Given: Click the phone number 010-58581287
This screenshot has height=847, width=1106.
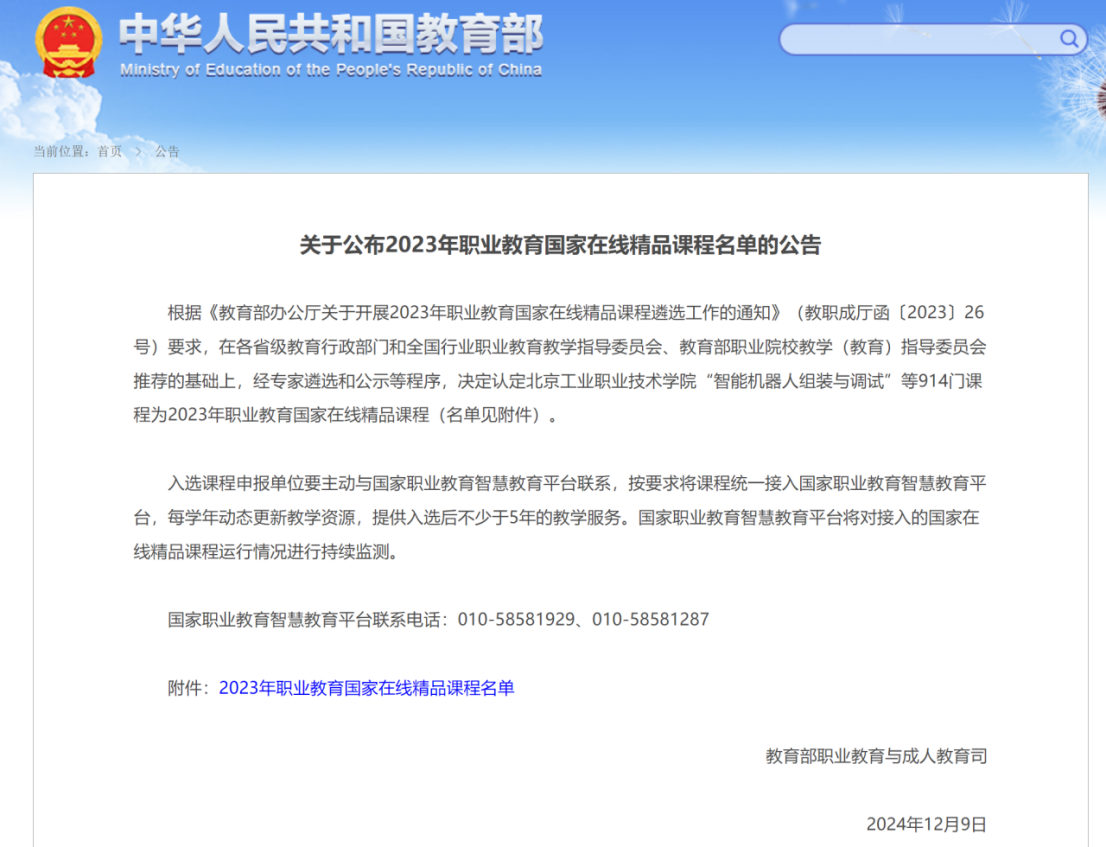Looking at the screenshot, I should (651, 619).
